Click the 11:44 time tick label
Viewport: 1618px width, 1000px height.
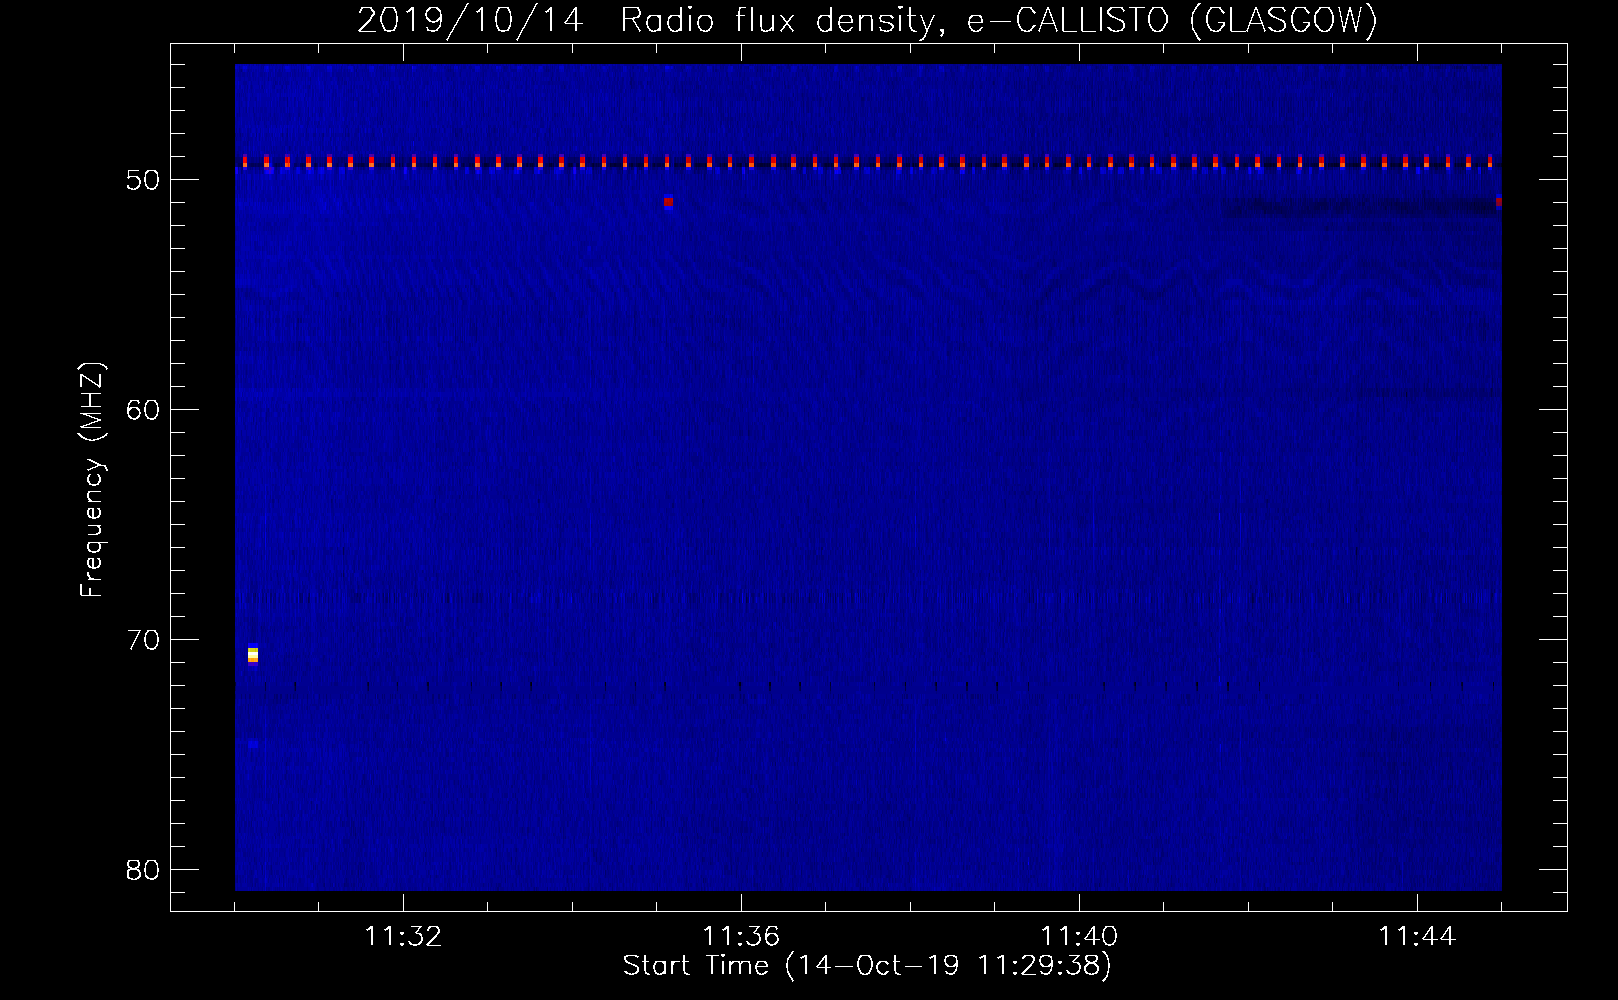point(1417,937)
